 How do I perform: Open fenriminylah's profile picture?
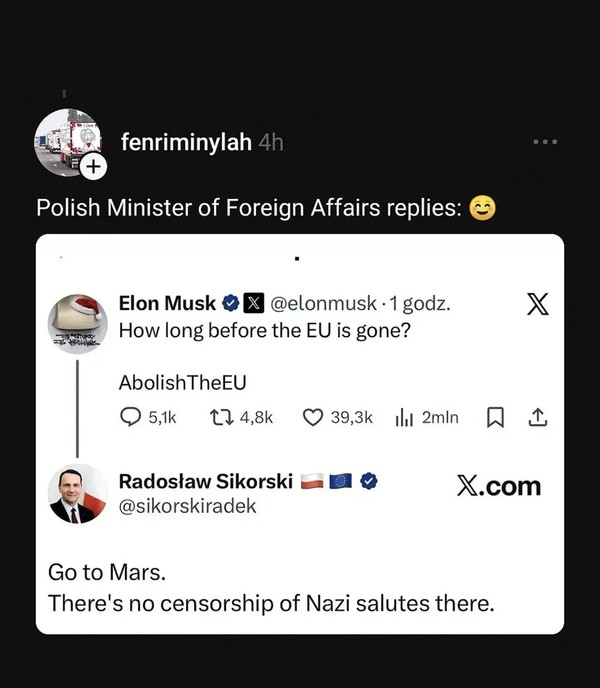68,143
